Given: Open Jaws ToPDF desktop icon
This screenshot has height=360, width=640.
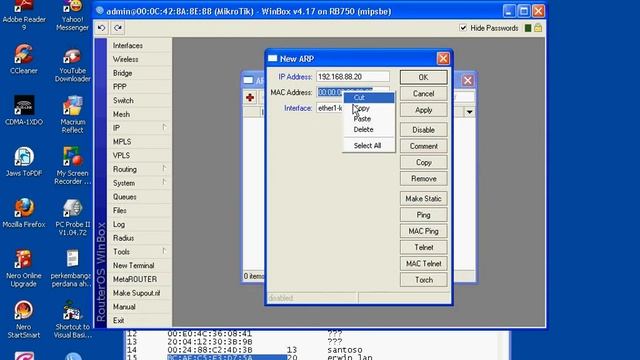Looking at the screenshot, I should (24, 162).
